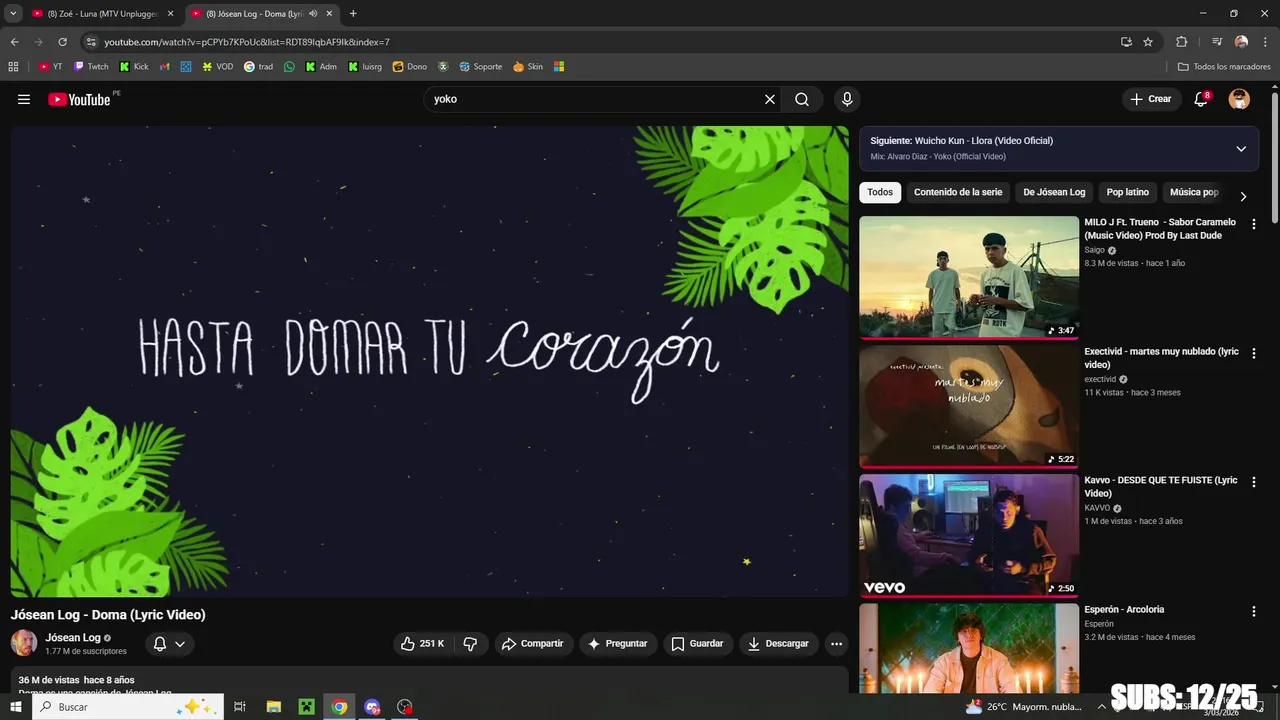Open options for Esperón Arcoloria video
Viewport: 1280px width, 720px height.
[1253, 611]
